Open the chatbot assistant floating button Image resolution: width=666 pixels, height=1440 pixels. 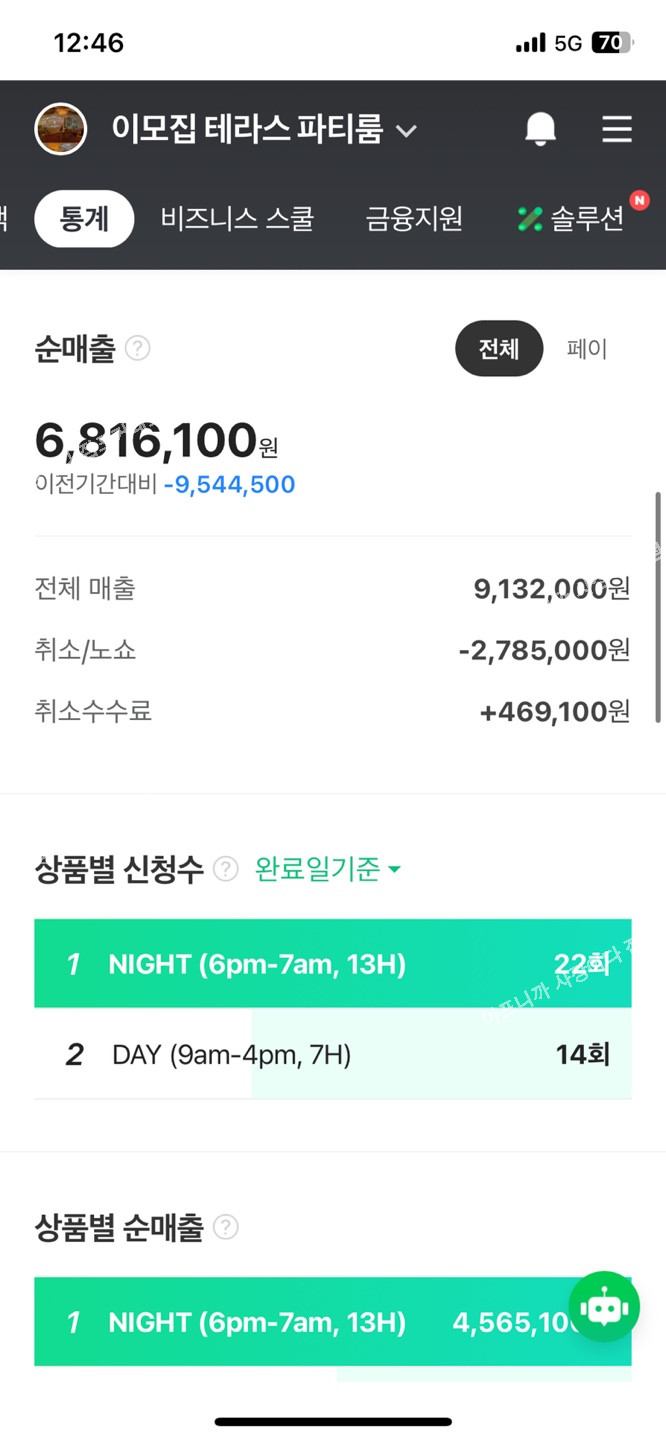coord(604,1306)
